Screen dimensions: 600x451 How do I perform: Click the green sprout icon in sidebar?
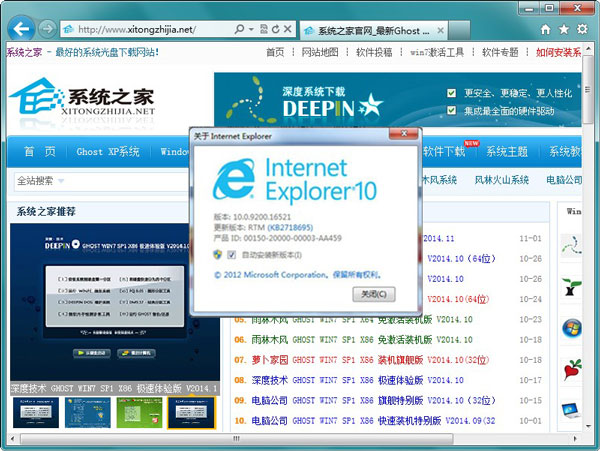[x=571, y=287]
